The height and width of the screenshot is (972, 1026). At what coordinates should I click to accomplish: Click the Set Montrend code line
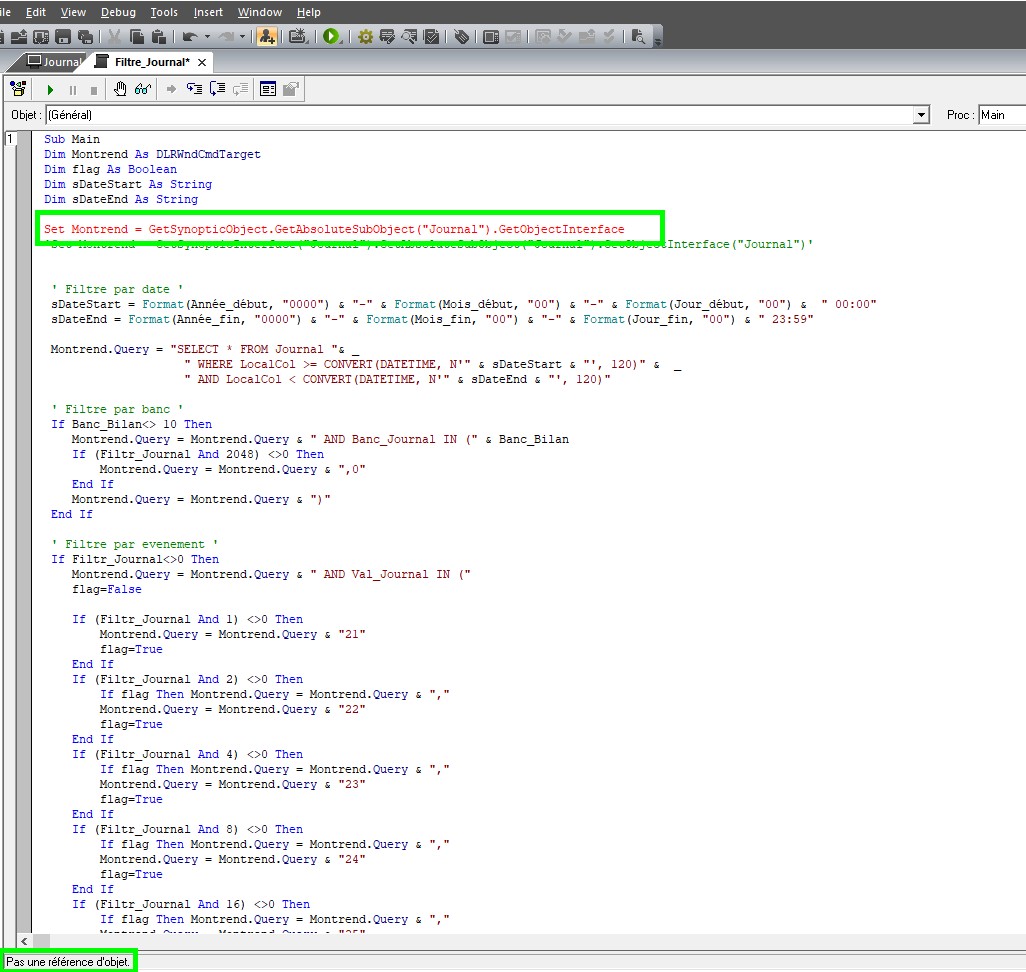pyautogui.click(x=334, y=229)
